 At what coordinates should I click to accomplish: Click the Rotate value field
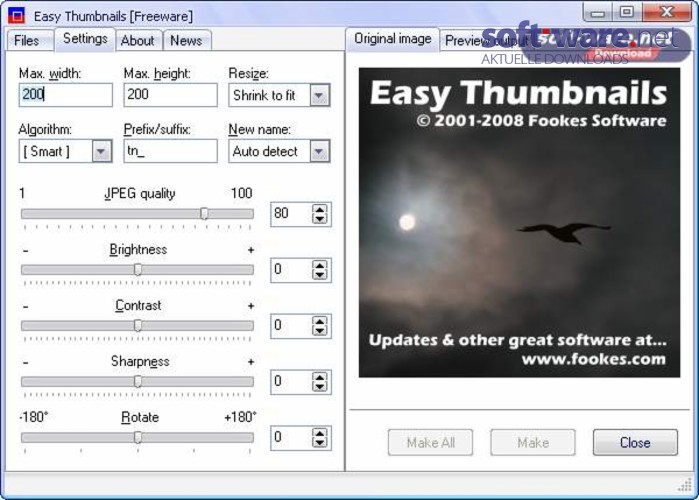[x=291, y=438]
